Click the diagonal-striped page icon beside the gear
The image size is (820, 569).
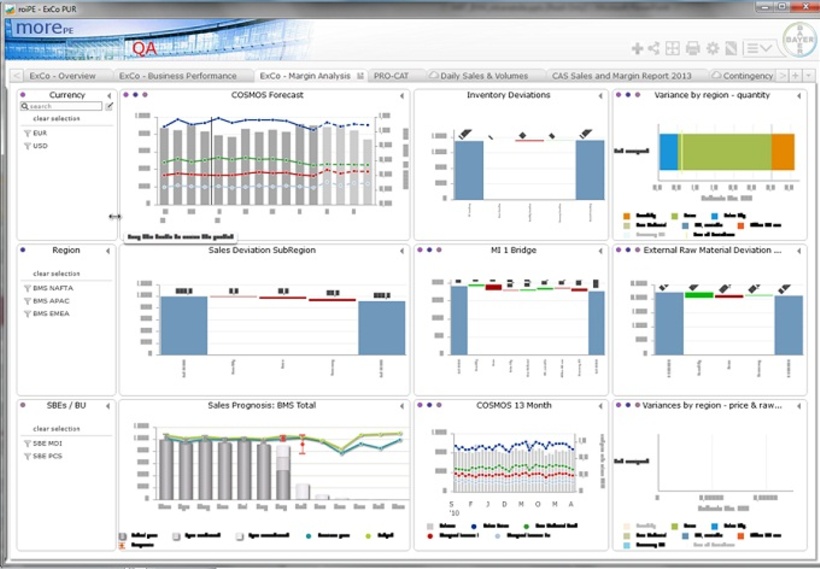coord(731,49)
